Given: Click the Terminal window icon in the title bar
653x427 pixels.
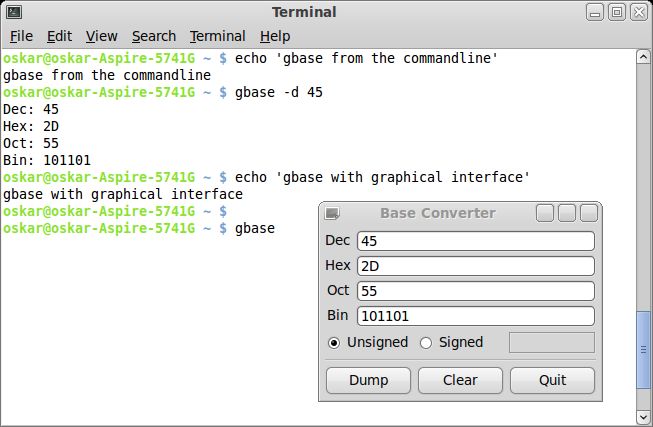Looking at the screenshot, I should click(x=14, y=12).
